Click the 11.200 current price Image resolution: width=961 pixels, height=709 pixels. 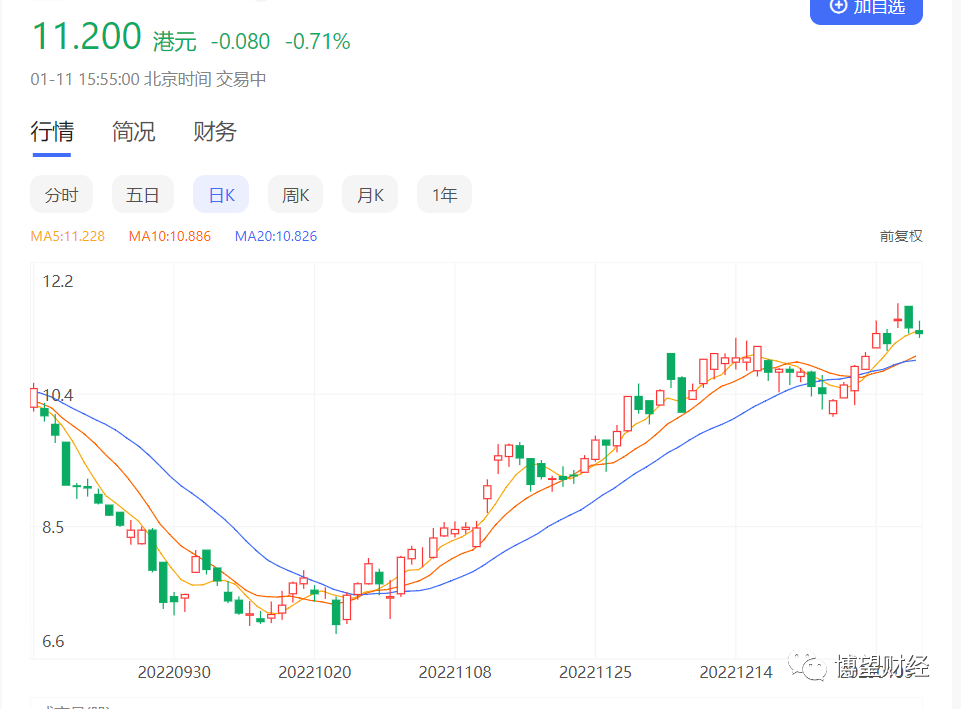[86, 36]
